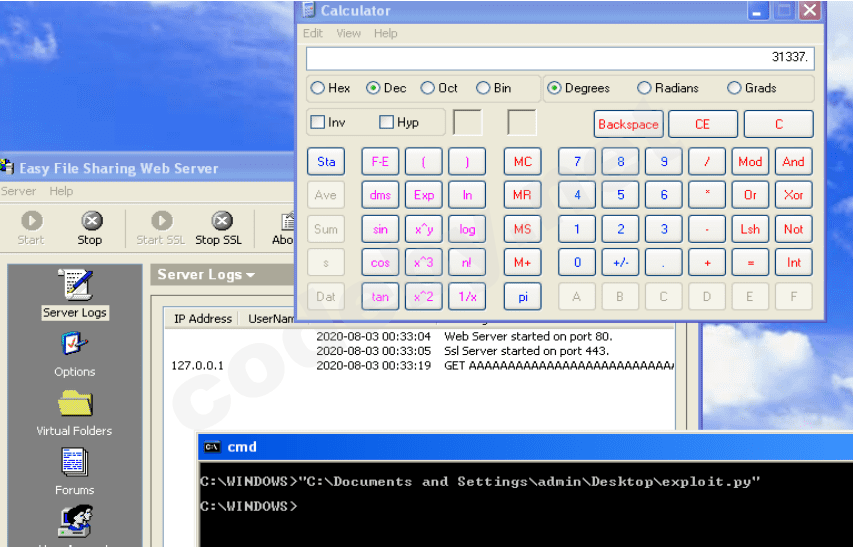
Task: Click the GET AAAA request log entry
Action: point(559,366)
